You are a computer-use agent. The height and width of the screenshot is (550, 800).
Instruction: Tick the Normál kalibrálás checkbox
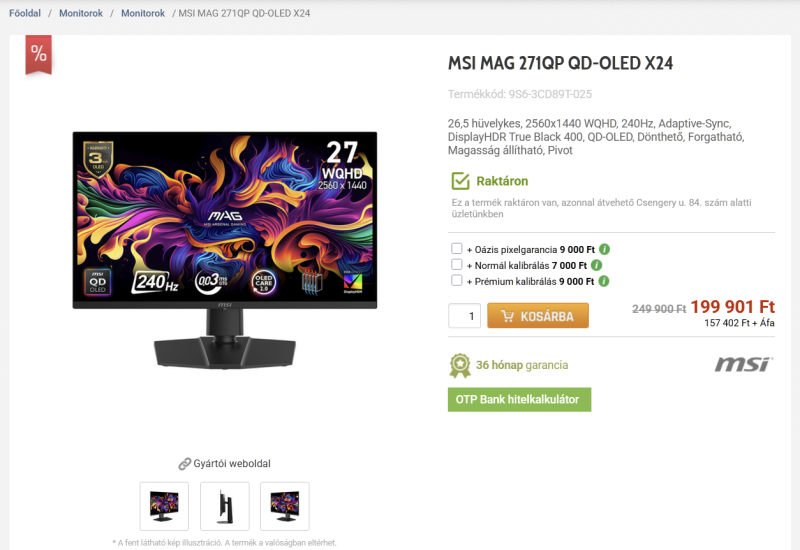point(457,264)
